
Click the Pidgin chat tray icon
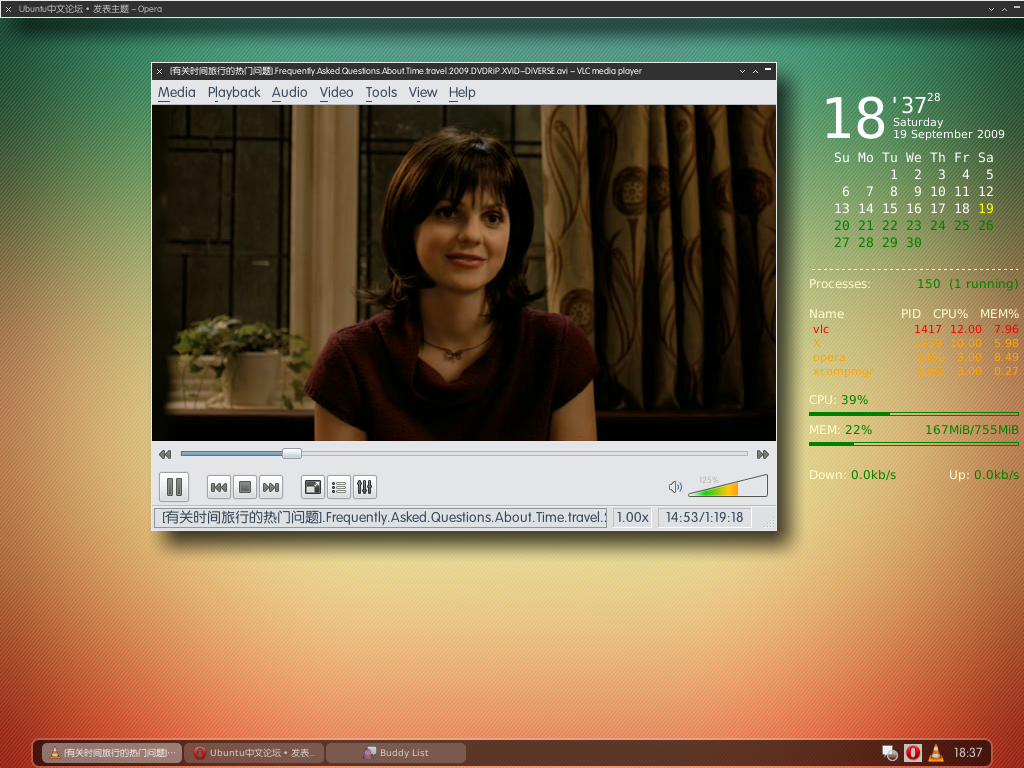889,753
